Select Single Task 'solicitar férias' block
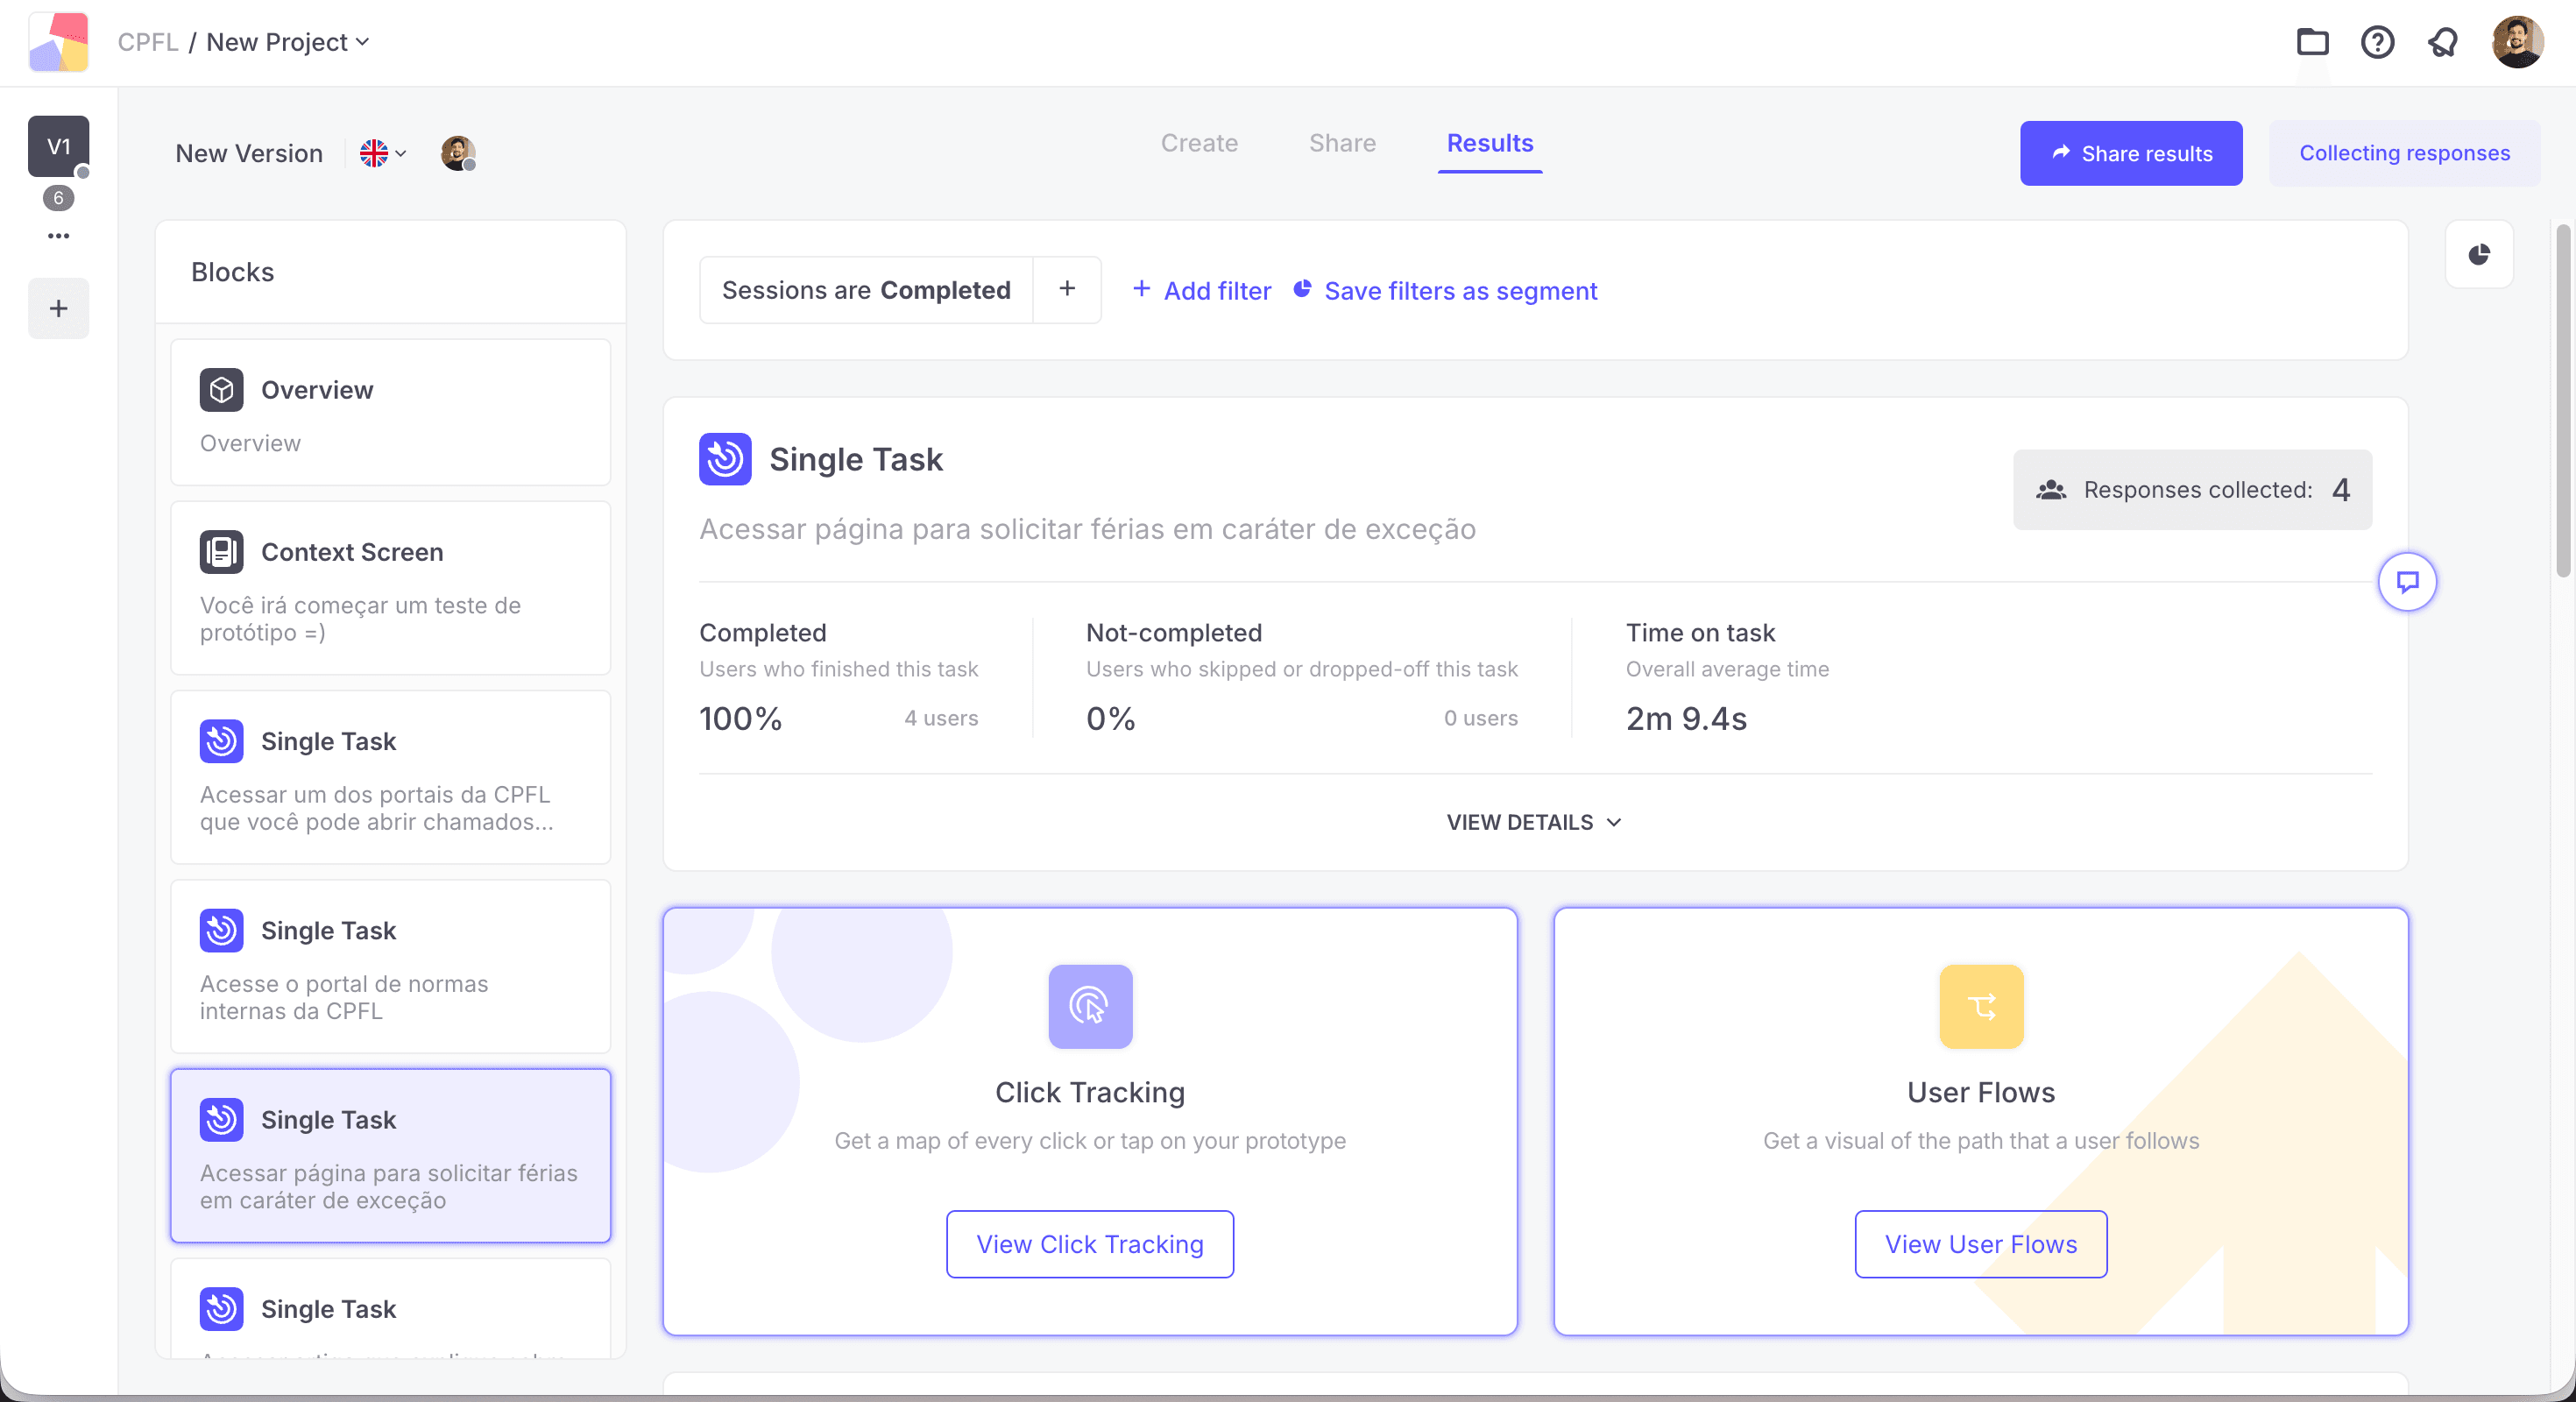Viewport: 2576px width, 1402px height. [390, 1156]
